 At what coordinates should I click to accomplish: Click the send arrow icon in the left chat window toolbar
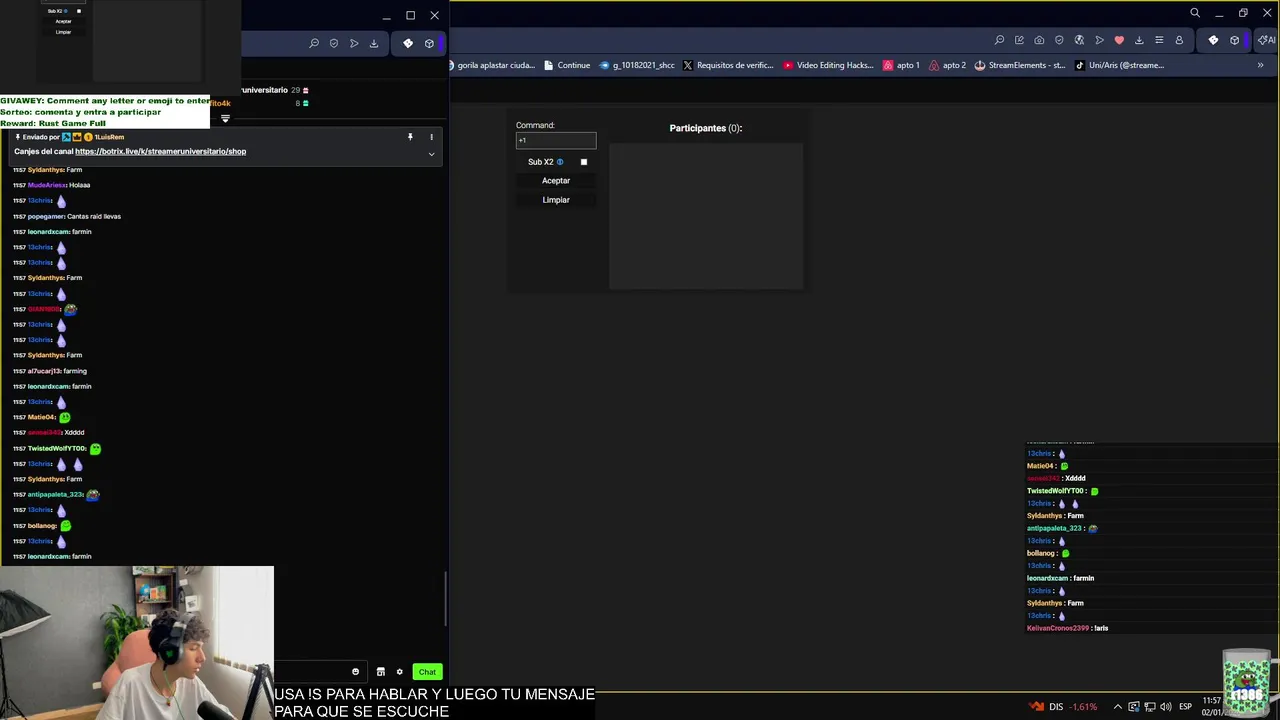[x=354, y=43]
